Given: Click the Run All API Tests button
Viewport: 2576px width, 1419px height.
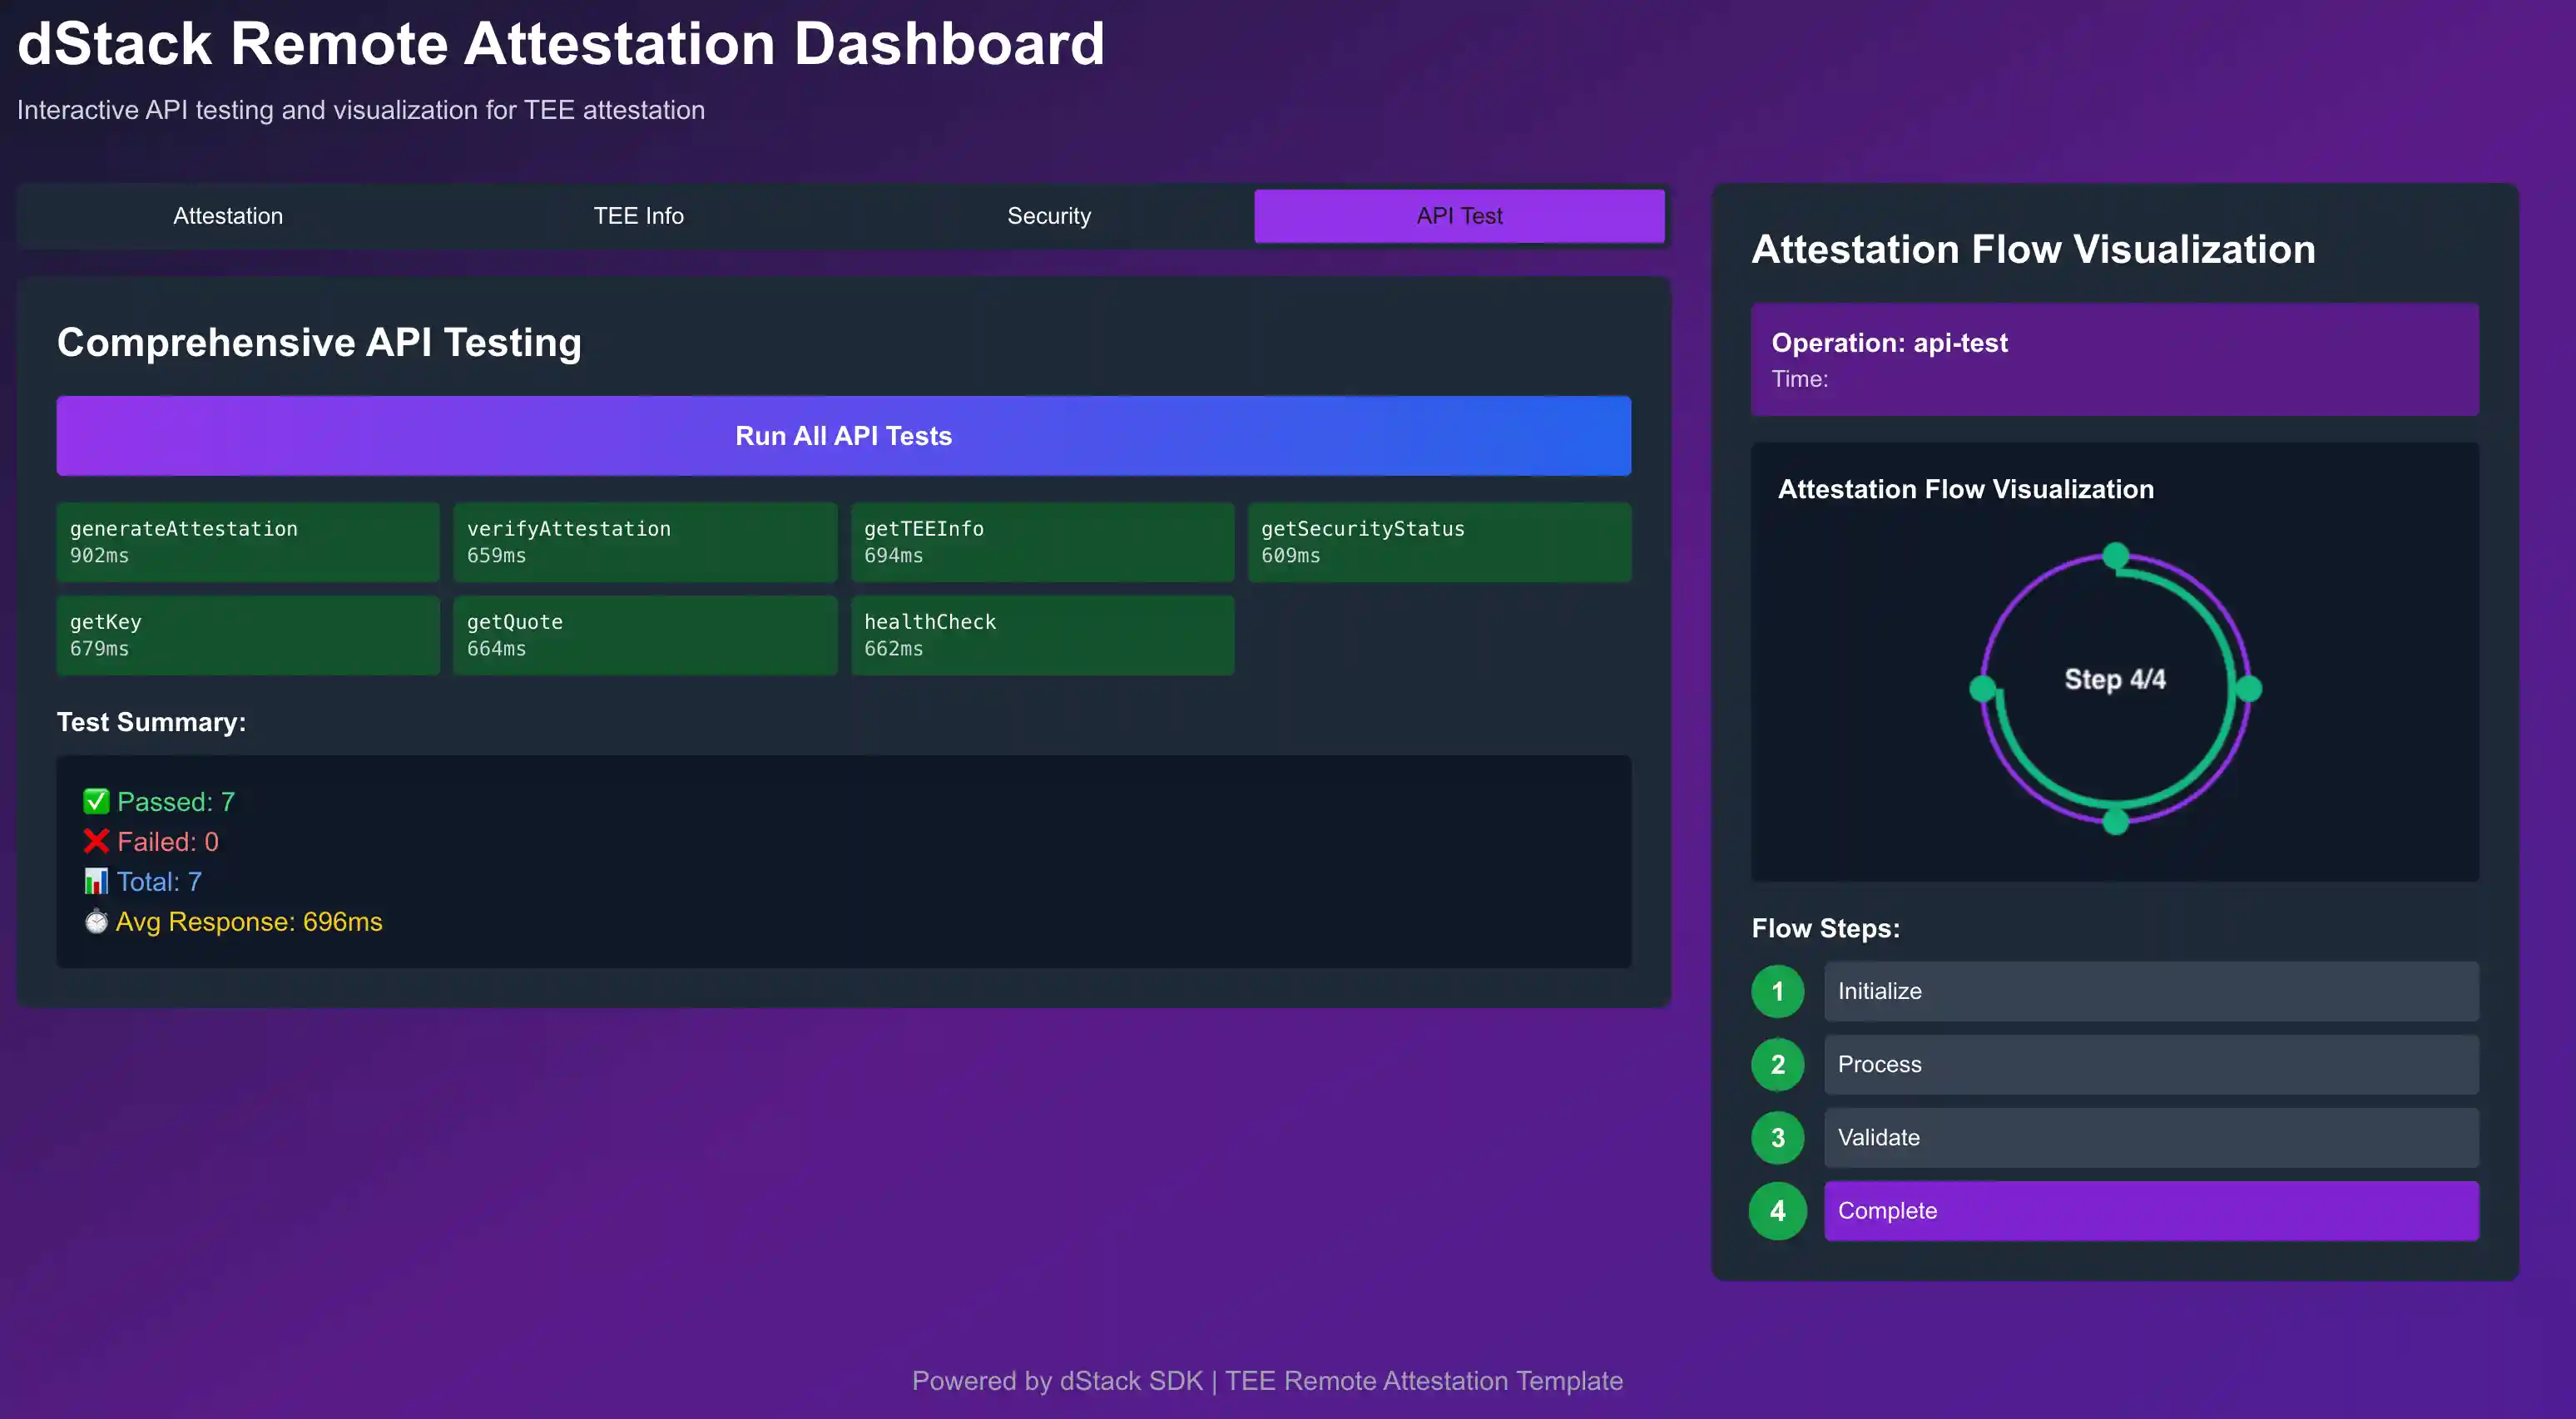Looking at the screenshot, I should point(844,435).
